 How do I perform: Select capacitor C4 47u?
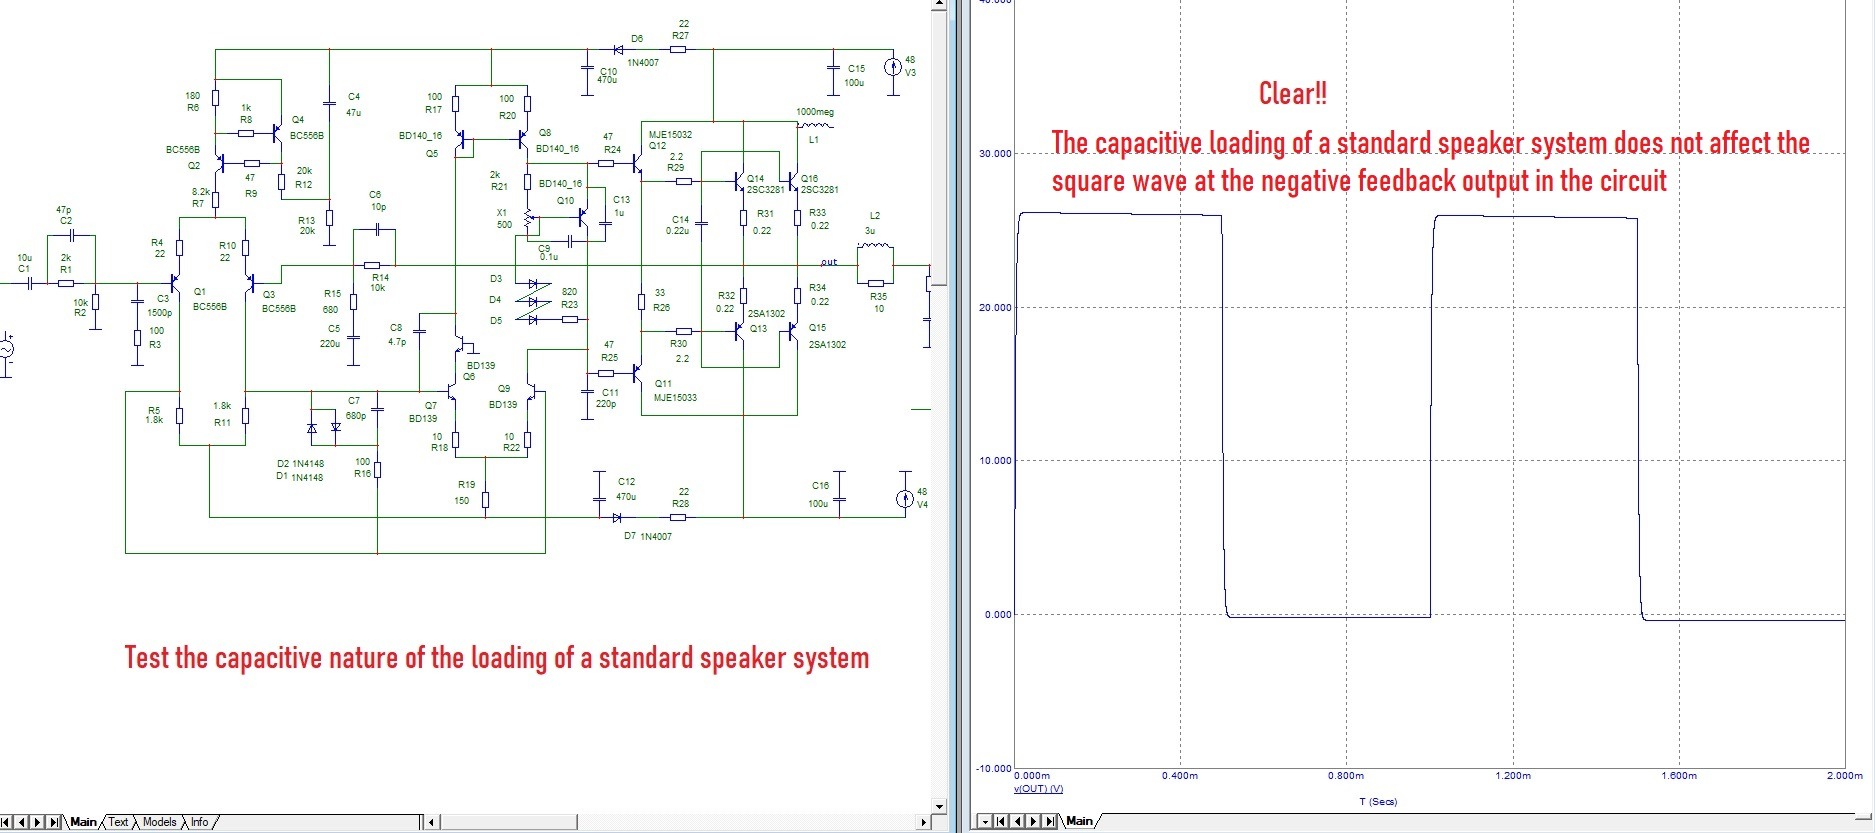click(329, 103)
